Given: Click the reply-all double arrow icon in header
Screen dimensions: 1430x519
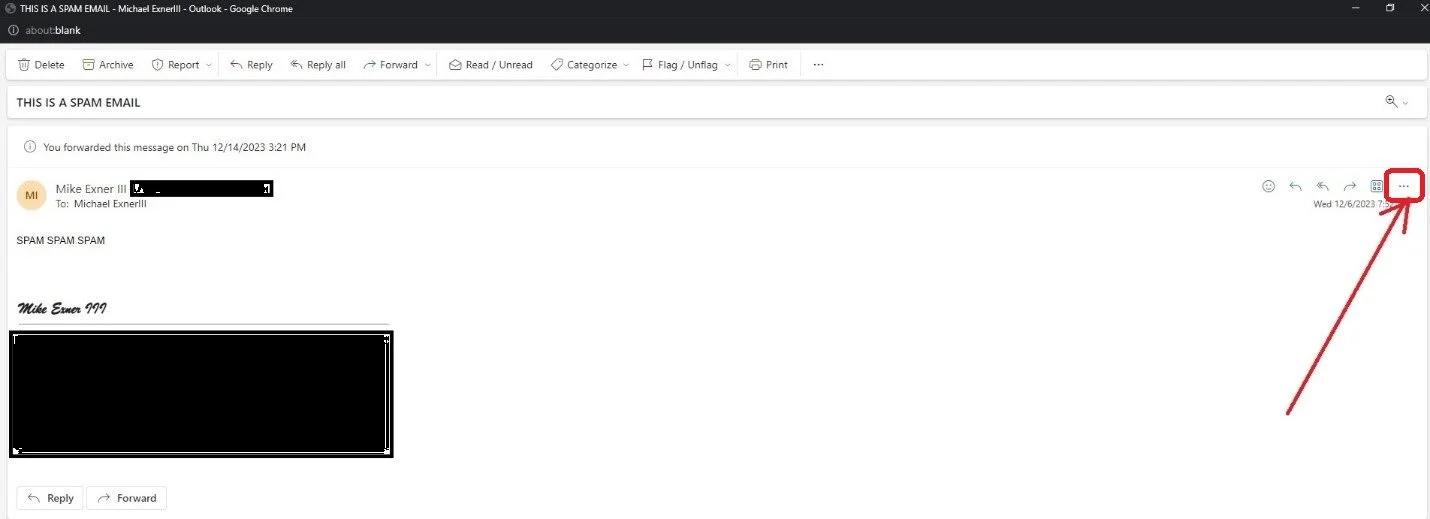Looking at the screenshot, I should 1322,186.
